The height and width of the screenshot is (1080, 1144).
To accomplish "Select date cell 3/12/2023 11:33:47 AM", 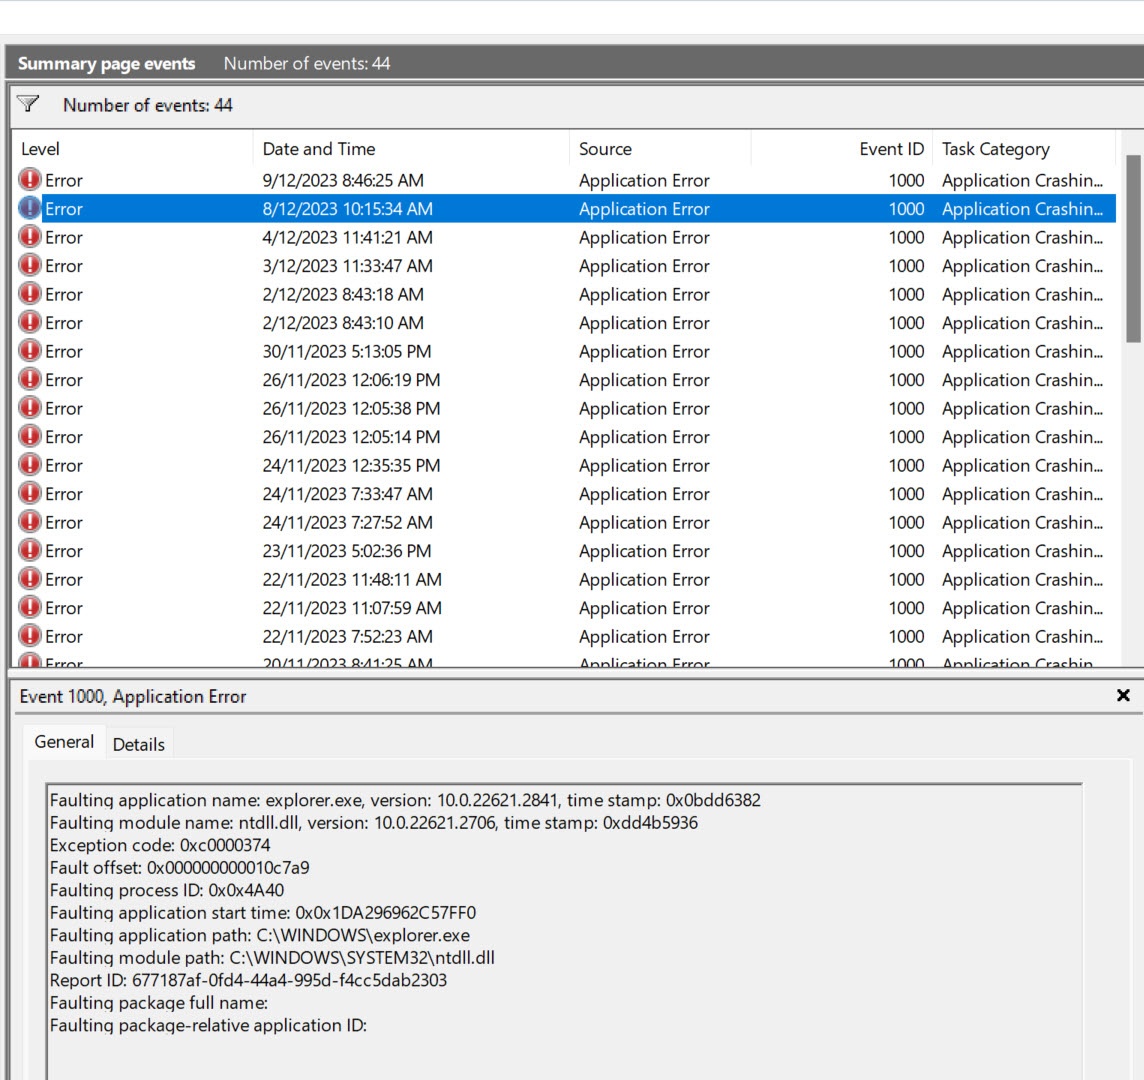I will click(x=347, y=266).
